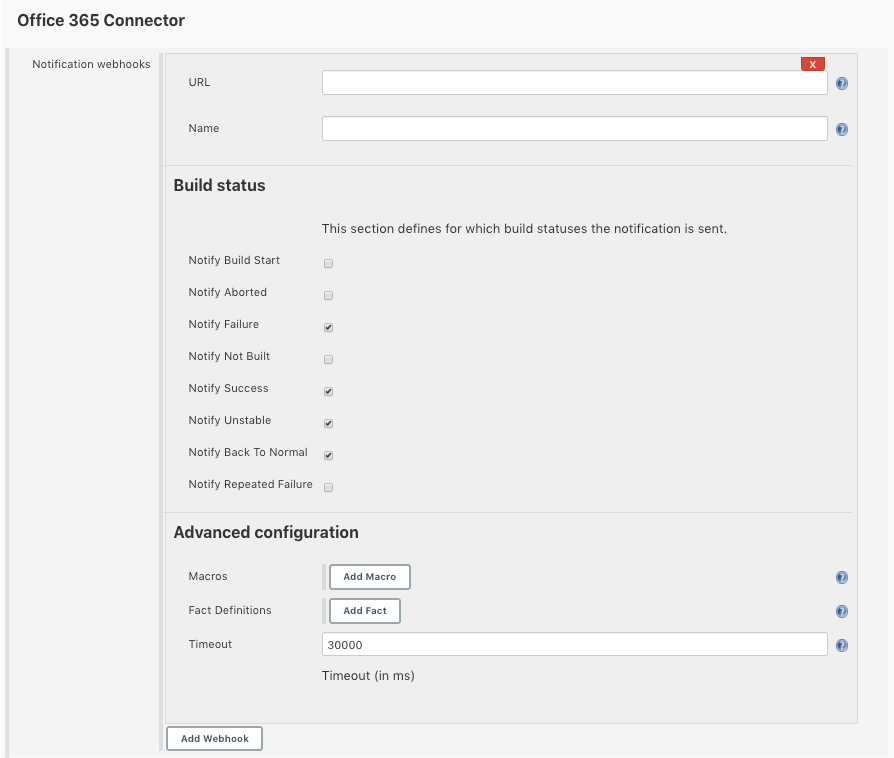Uncheck Notify Success checkbox

pos(328,391)
